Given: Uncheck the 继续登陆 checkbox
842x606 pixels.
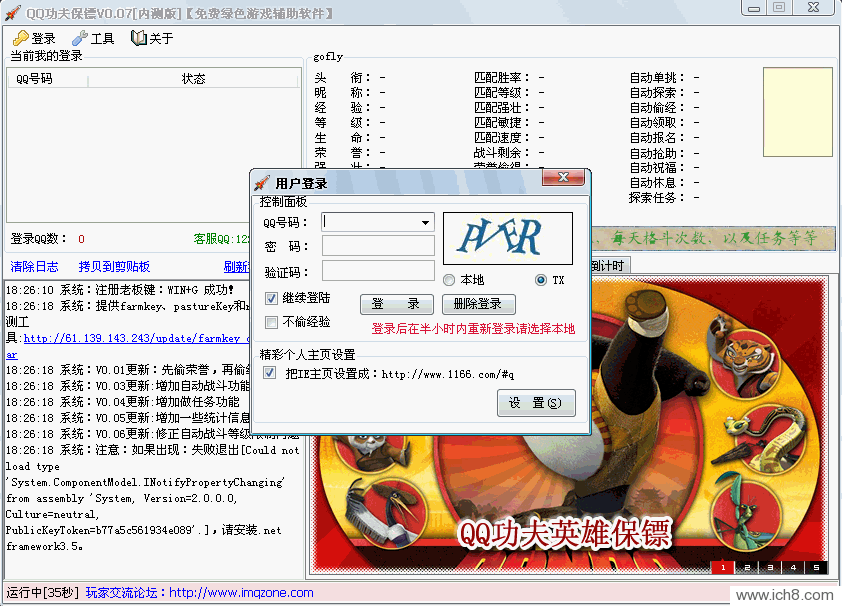Looking at the screenshot, I should pyautogui.click(x=271, y=298).
